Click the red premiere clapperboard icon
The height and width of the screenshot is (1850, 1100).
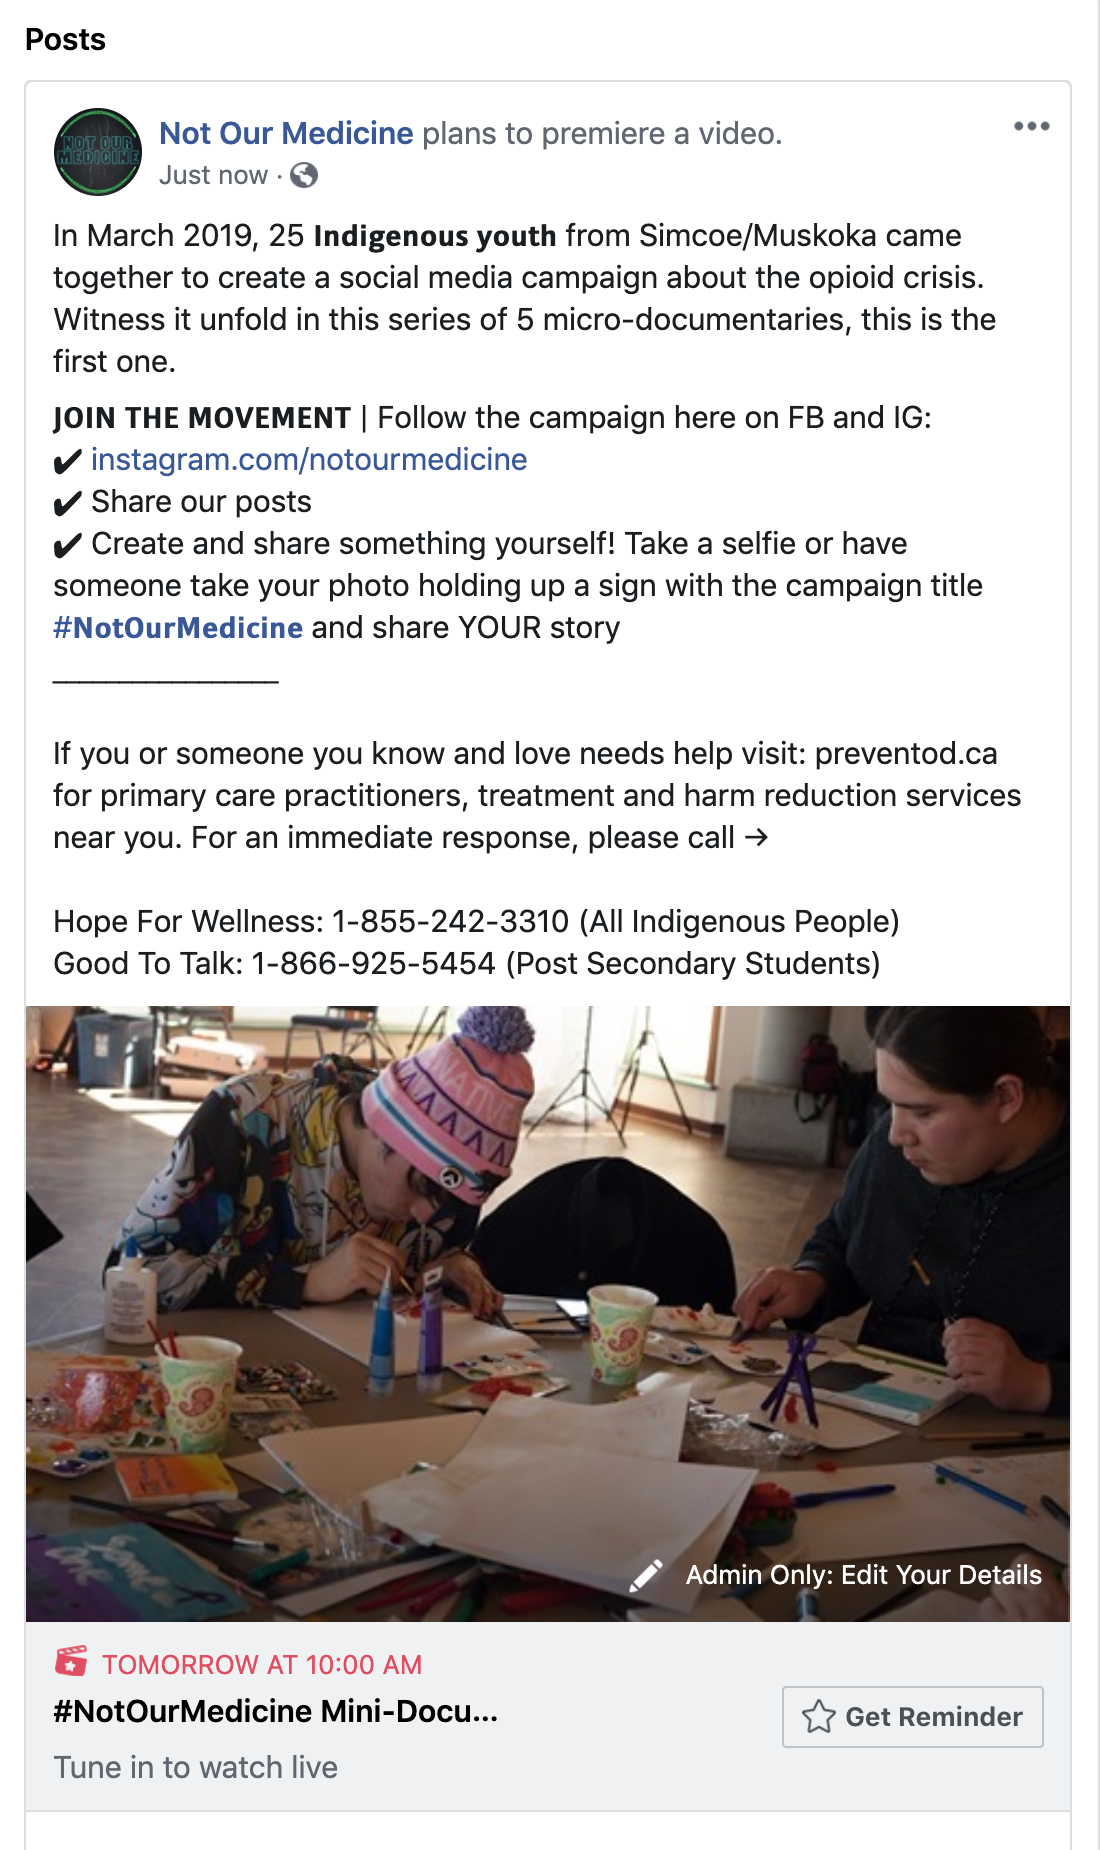pos(71,1661)
